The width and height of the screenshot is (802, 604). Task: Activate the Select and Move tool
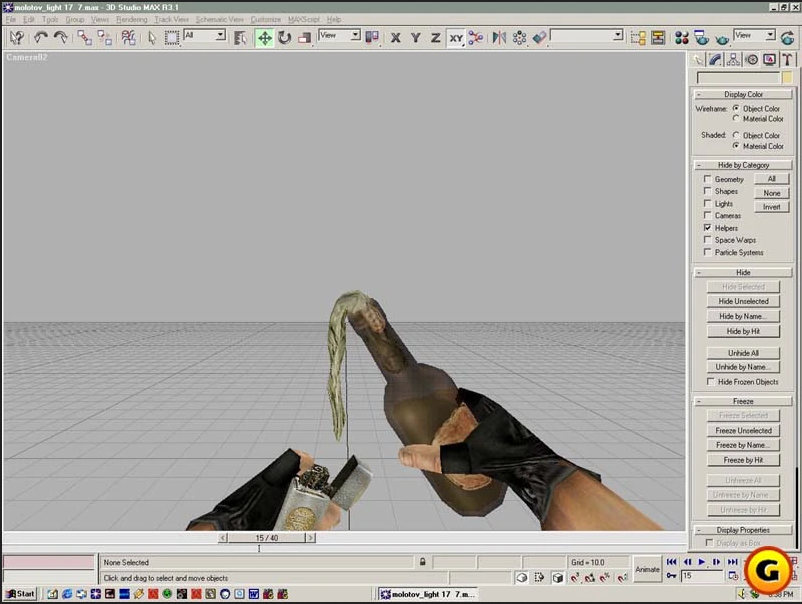[264, 37]
